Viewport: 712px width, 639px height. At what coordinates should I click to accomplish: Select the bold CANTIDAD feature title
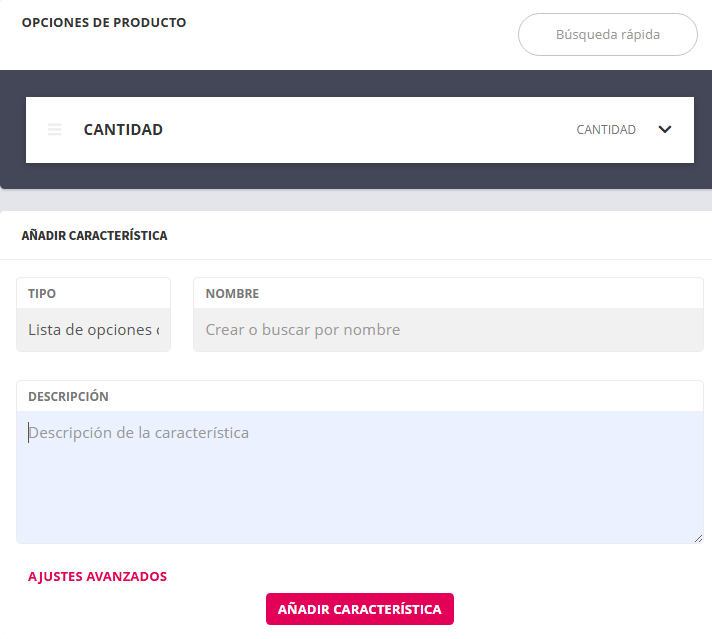point(123,130)
